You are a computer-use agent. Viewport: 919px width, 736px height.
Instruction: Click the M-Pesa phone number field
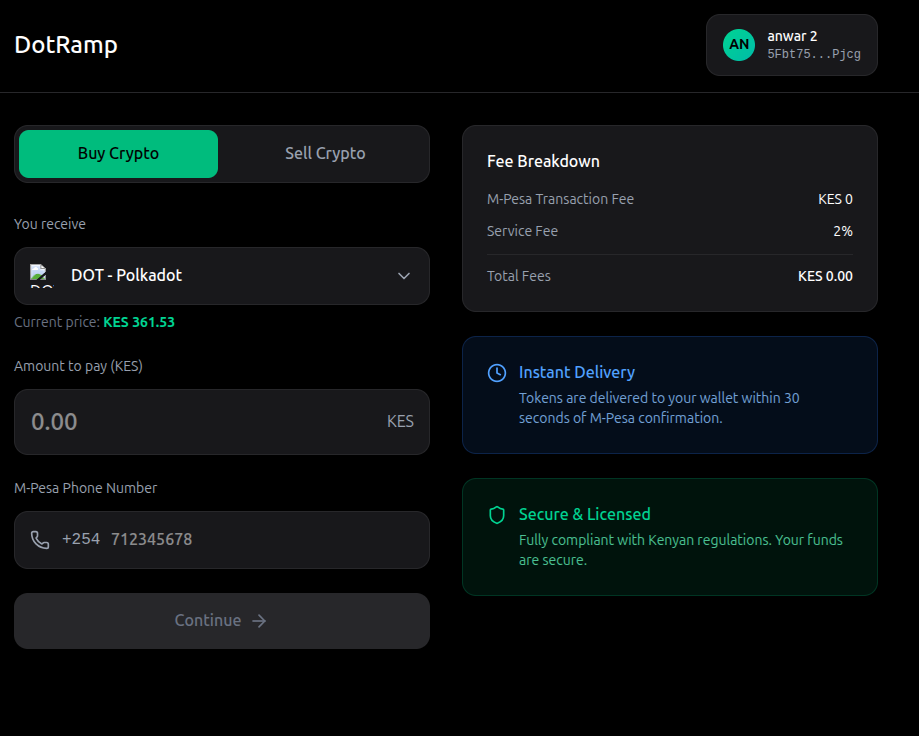click(222, 540)
